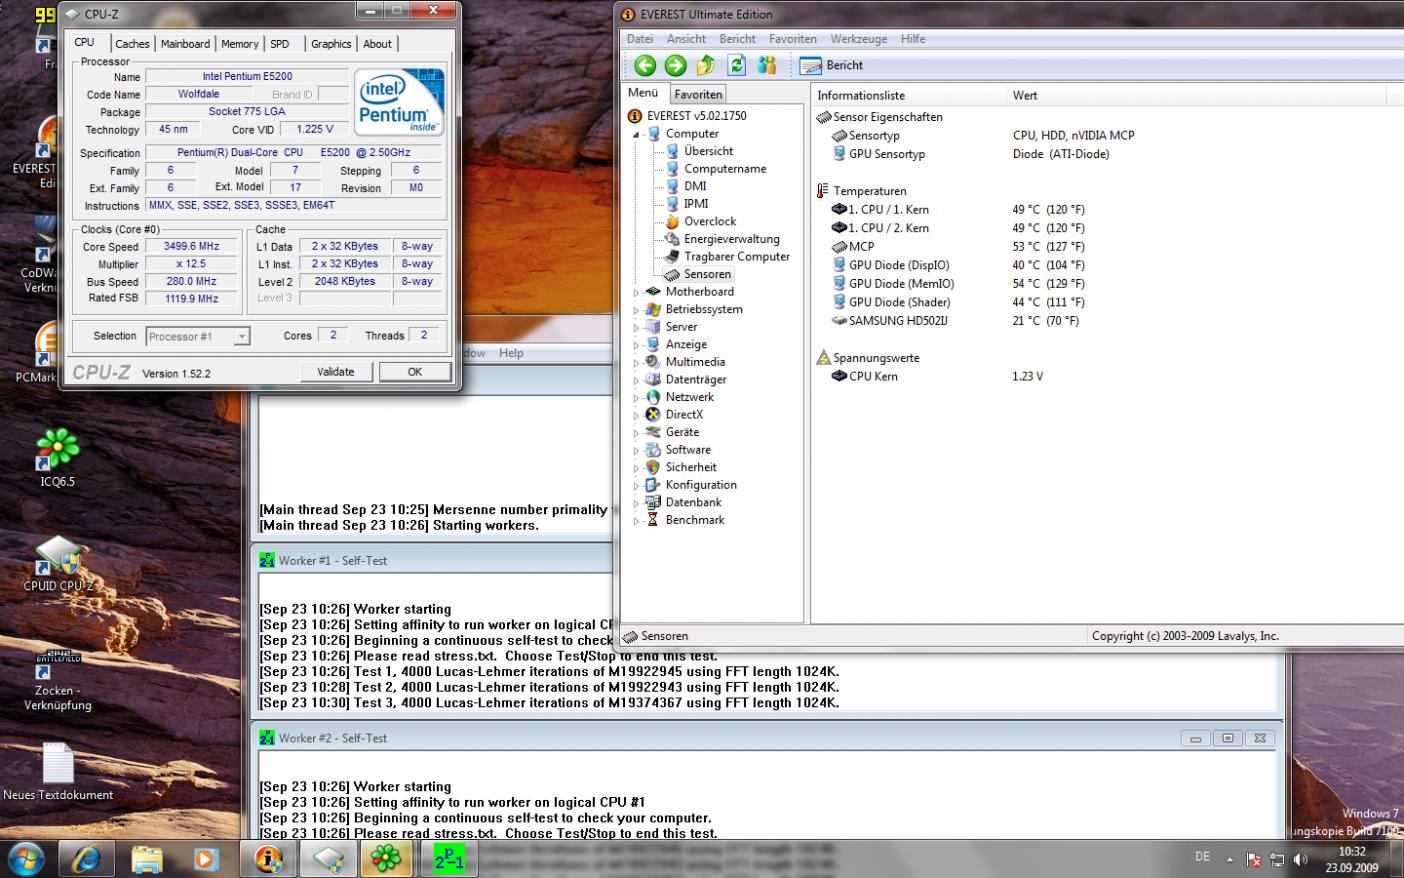Click the Konfiguration tree icon

pyautogui.click(x=653, y=485)
